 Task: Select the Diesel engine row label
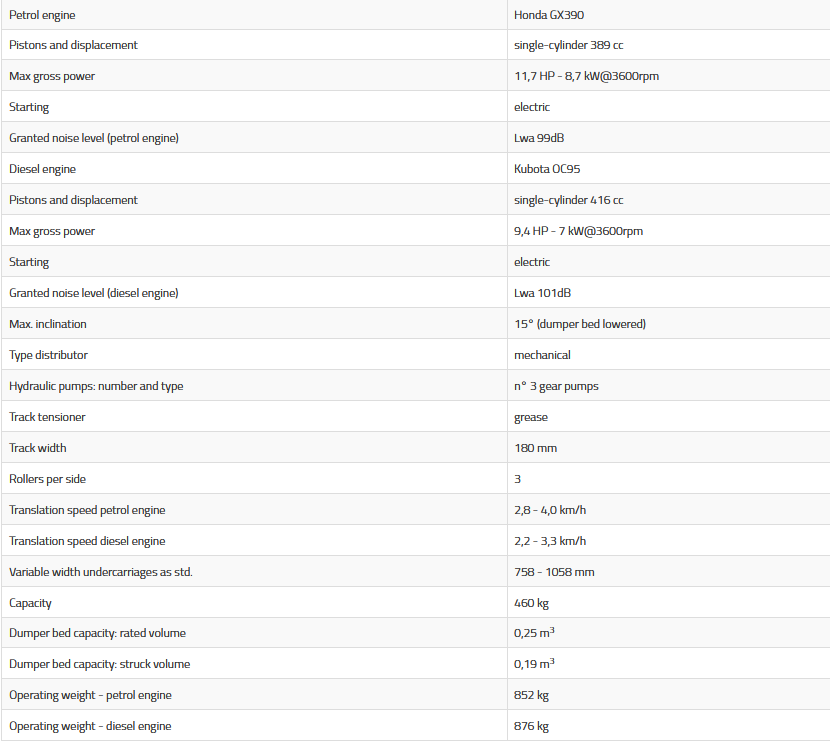[x=42, y=169]
